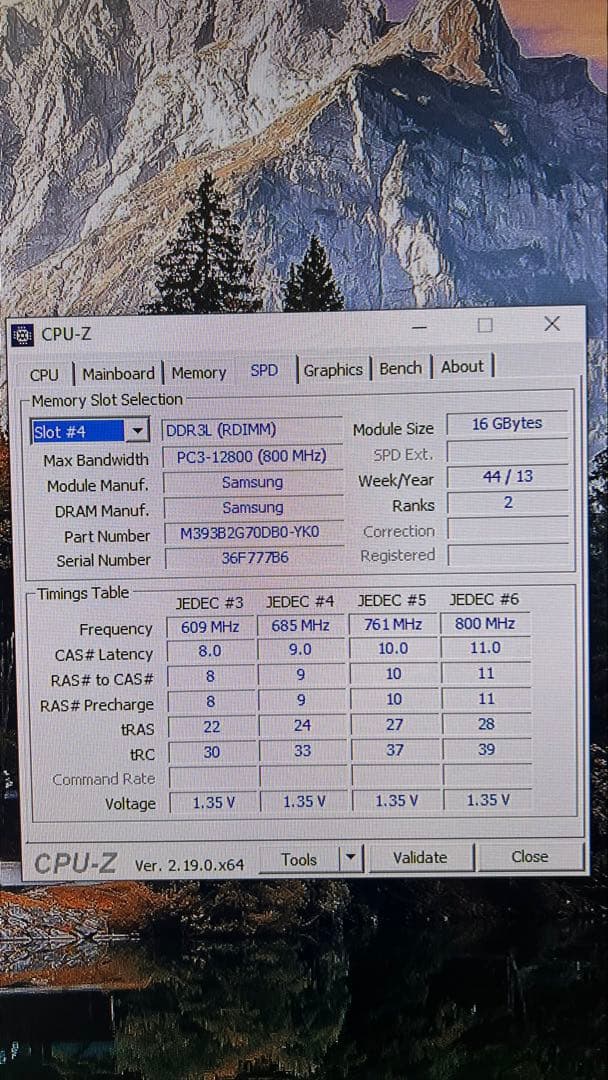Open the About tab
The image size is (608, 1080).
(462, 367)
